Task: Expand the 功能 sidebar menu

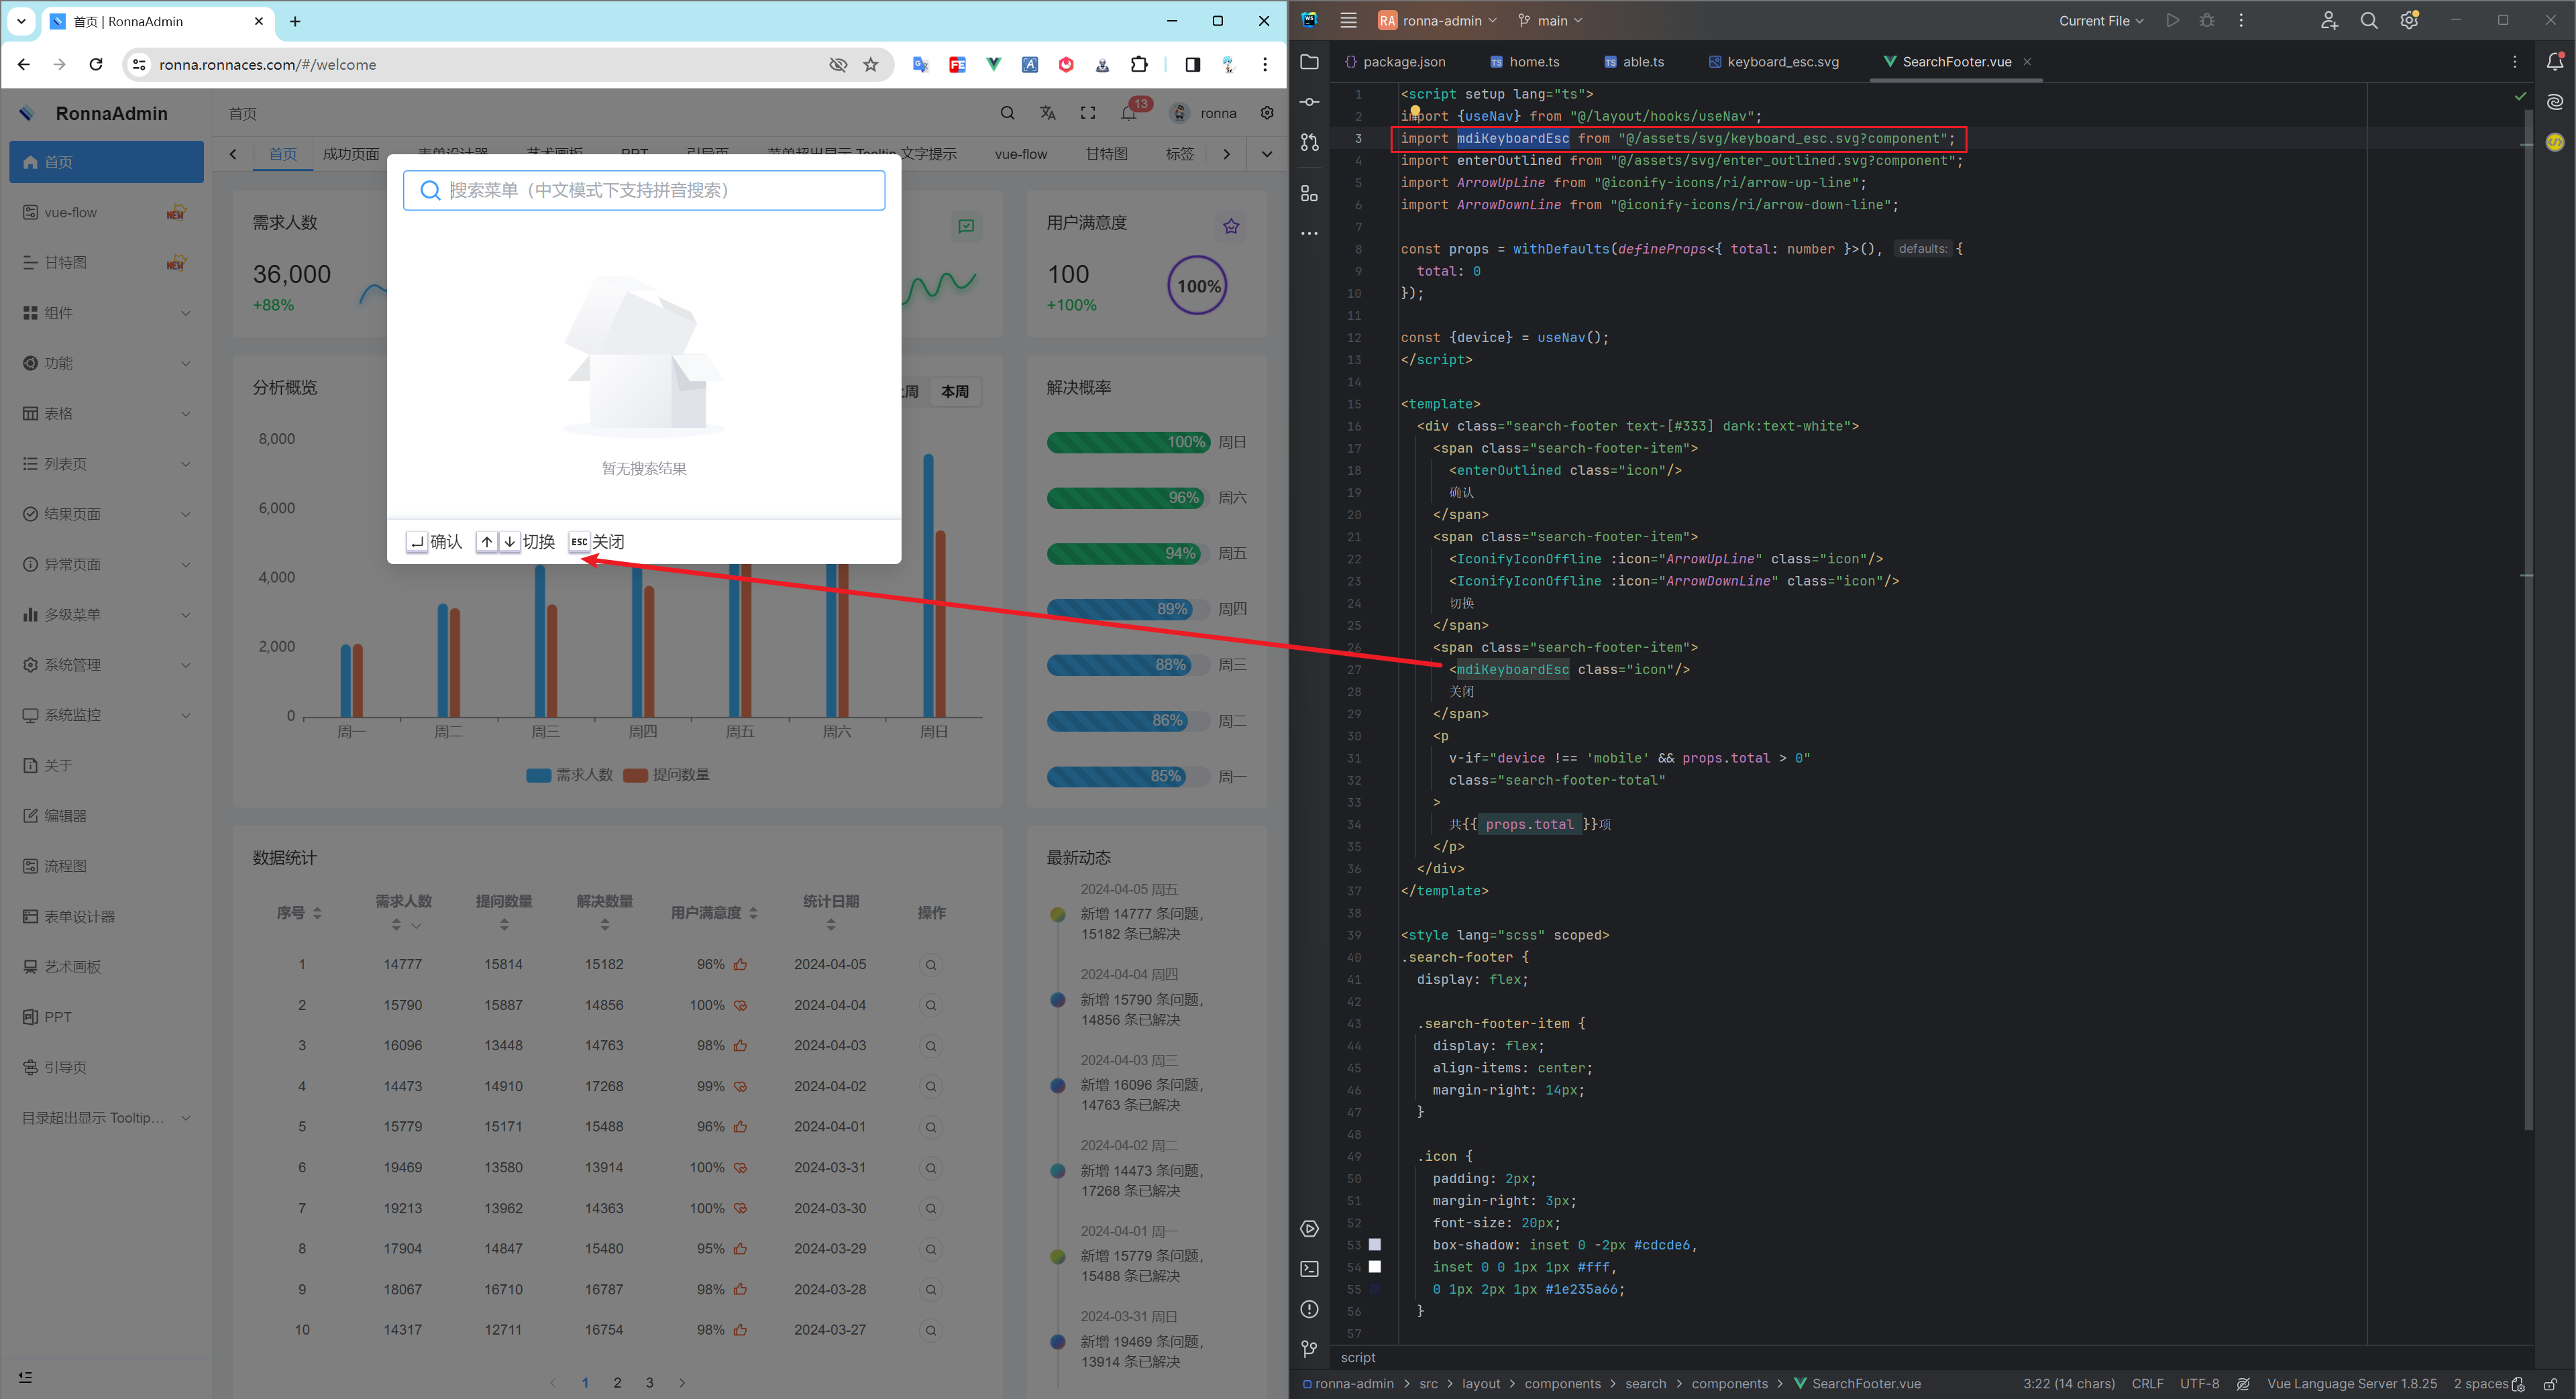Action: coord(106,363)
